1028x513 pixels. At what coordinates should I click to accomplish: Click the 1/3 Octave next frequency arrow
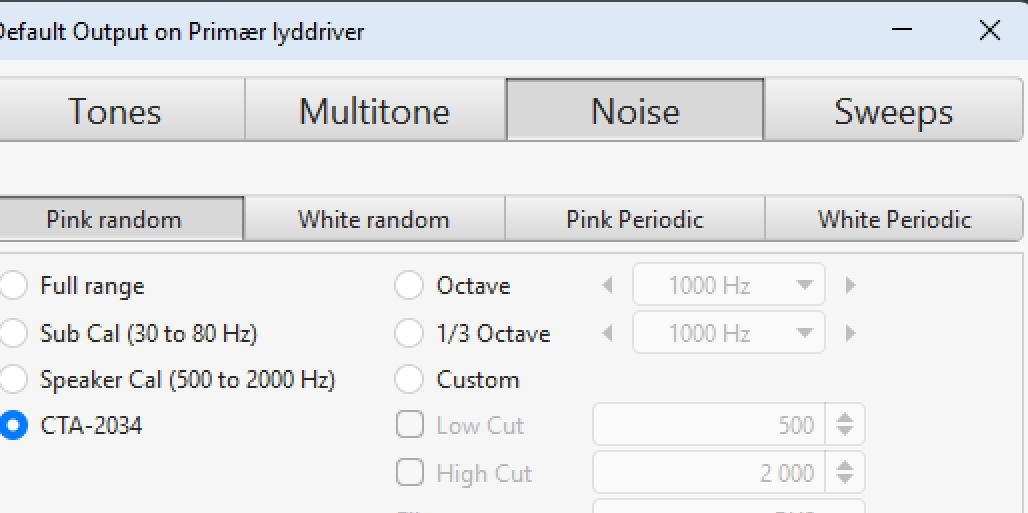(851, 333)
